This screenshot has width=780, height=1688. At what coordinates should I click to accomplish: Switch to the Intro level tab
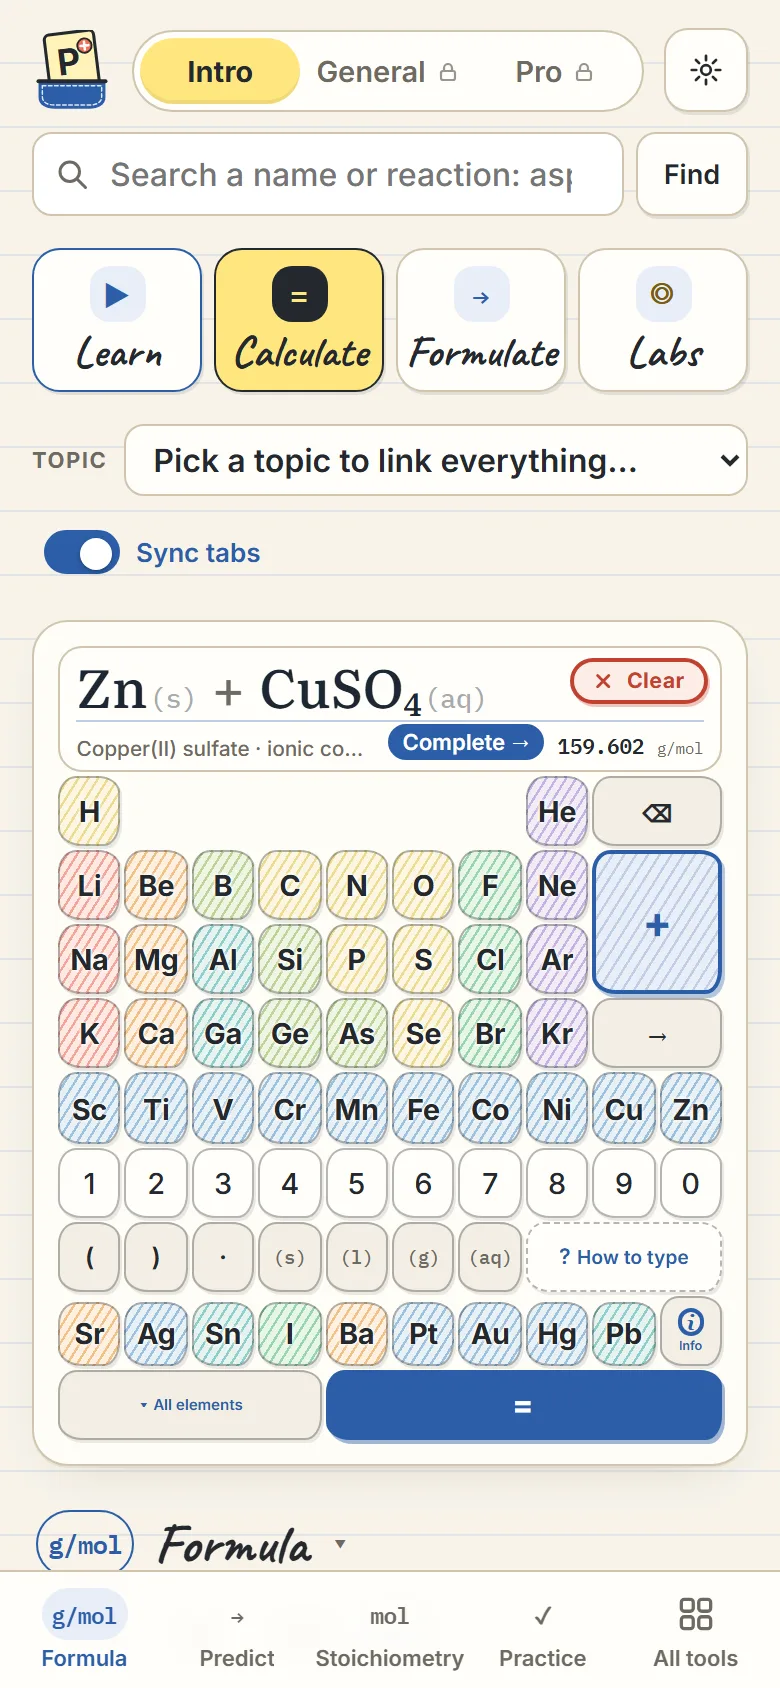click(219, 71)
